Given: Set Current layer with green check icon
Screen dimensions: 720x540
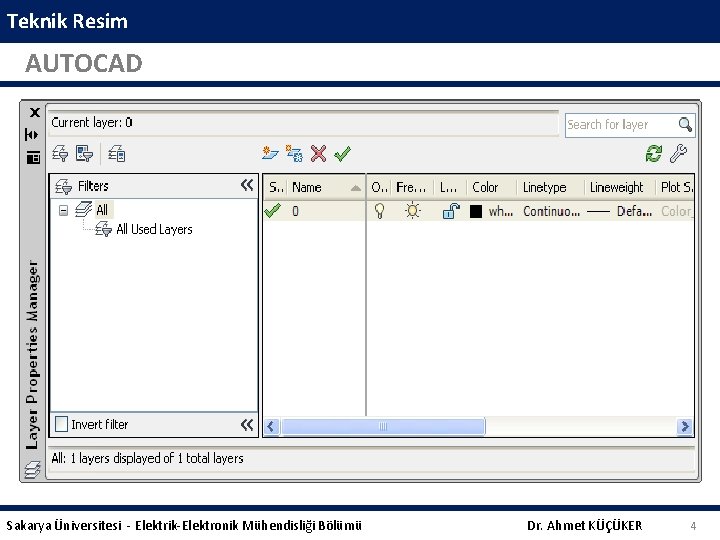Looking at the screenshot, I should pos(343,153).
